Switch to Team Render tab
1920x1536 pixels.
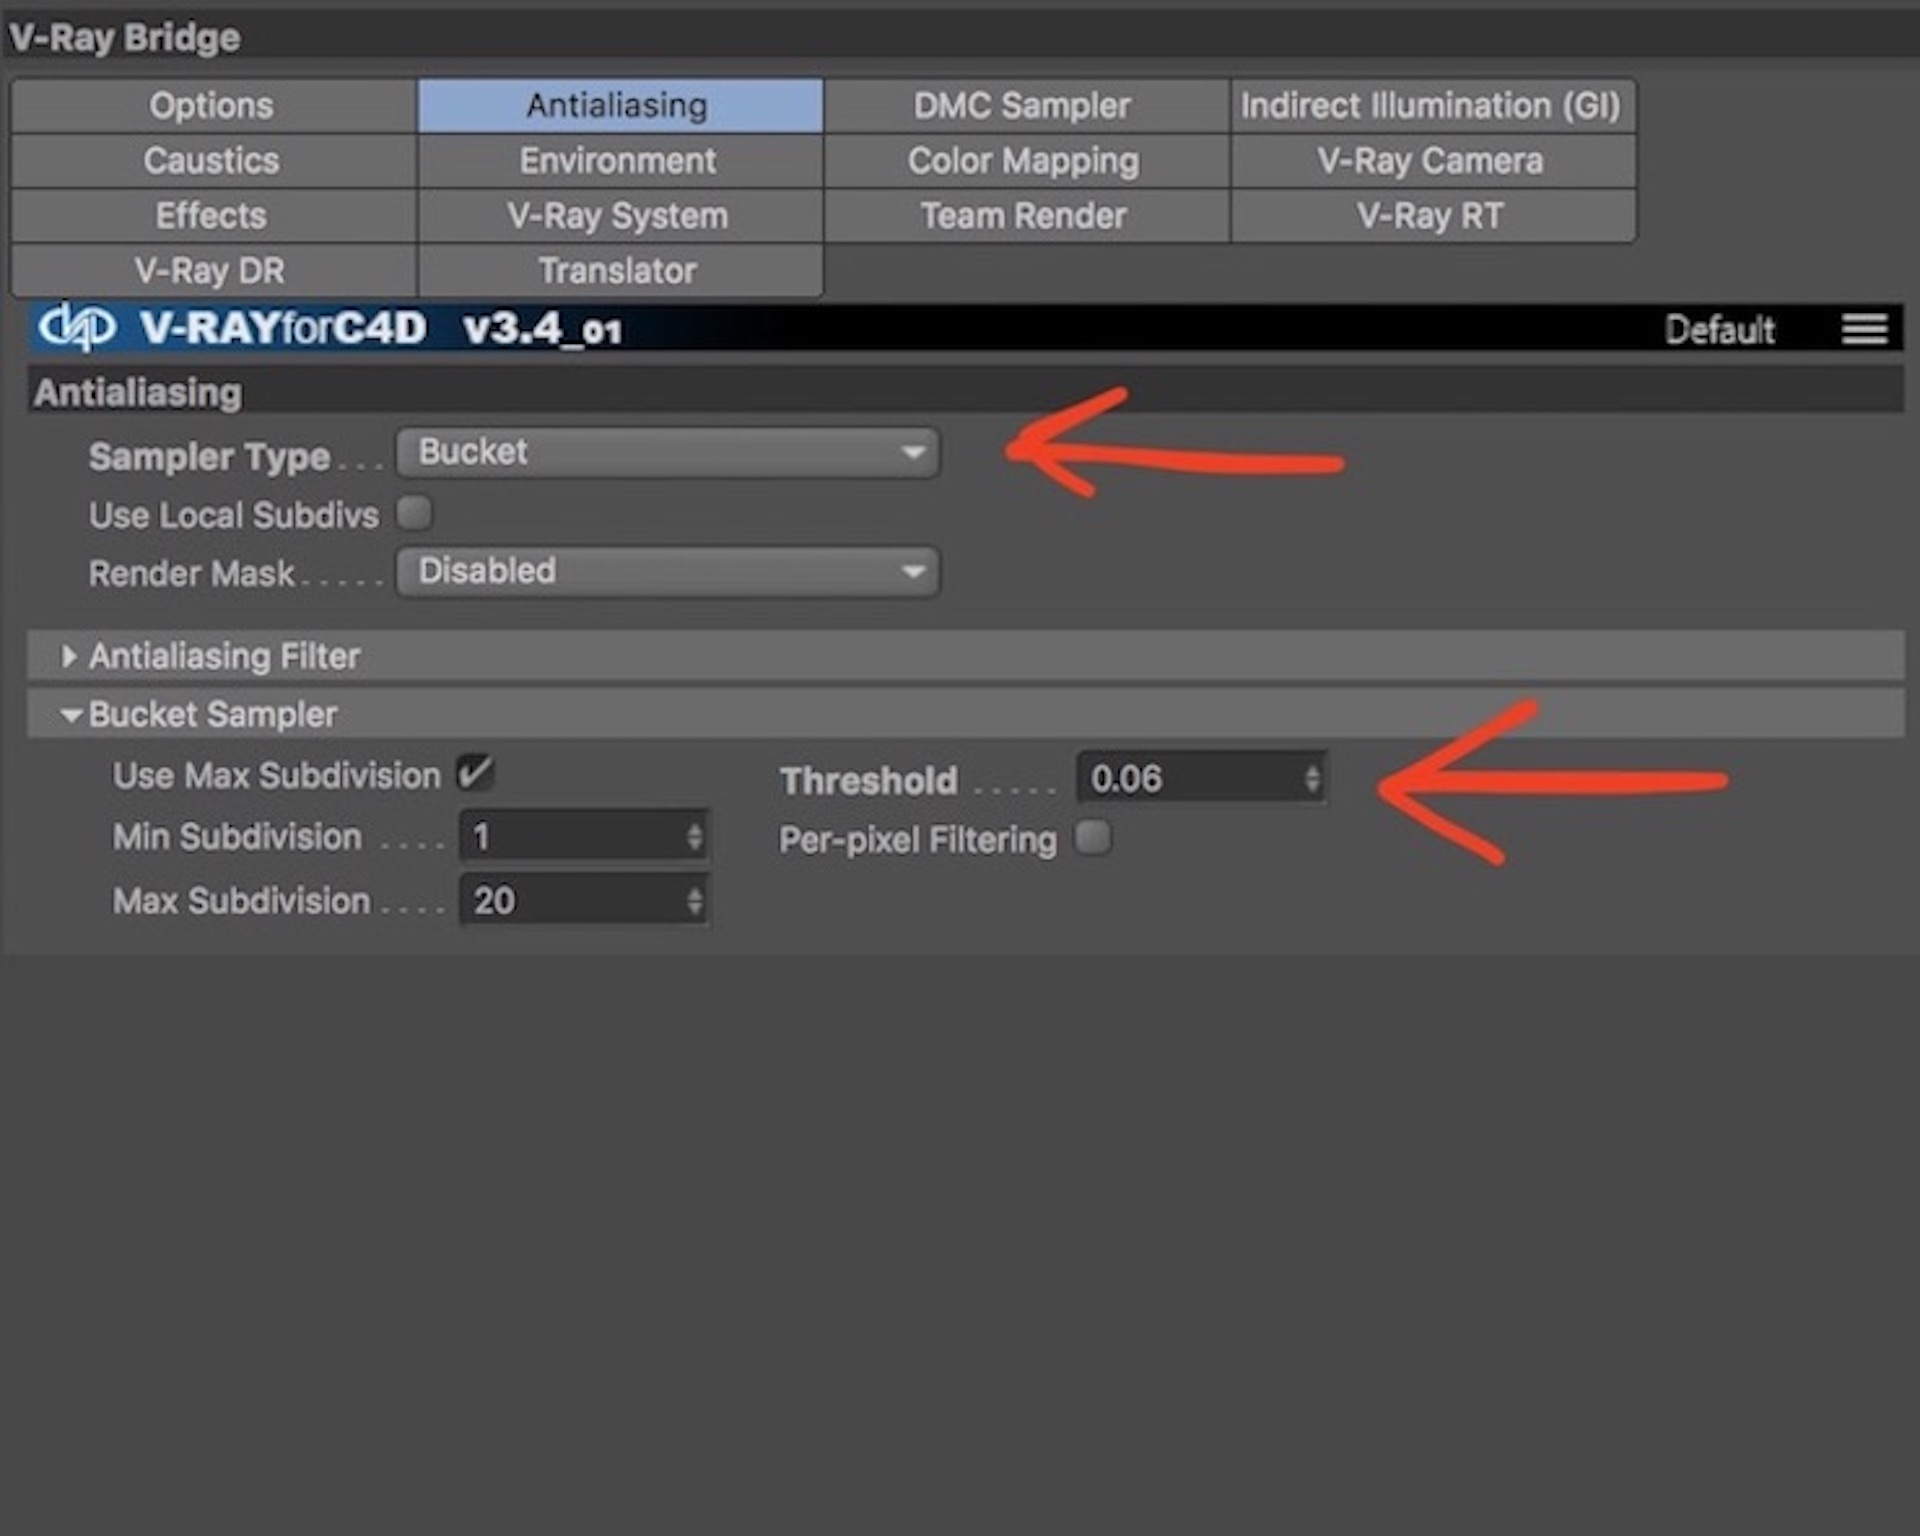1025,216
